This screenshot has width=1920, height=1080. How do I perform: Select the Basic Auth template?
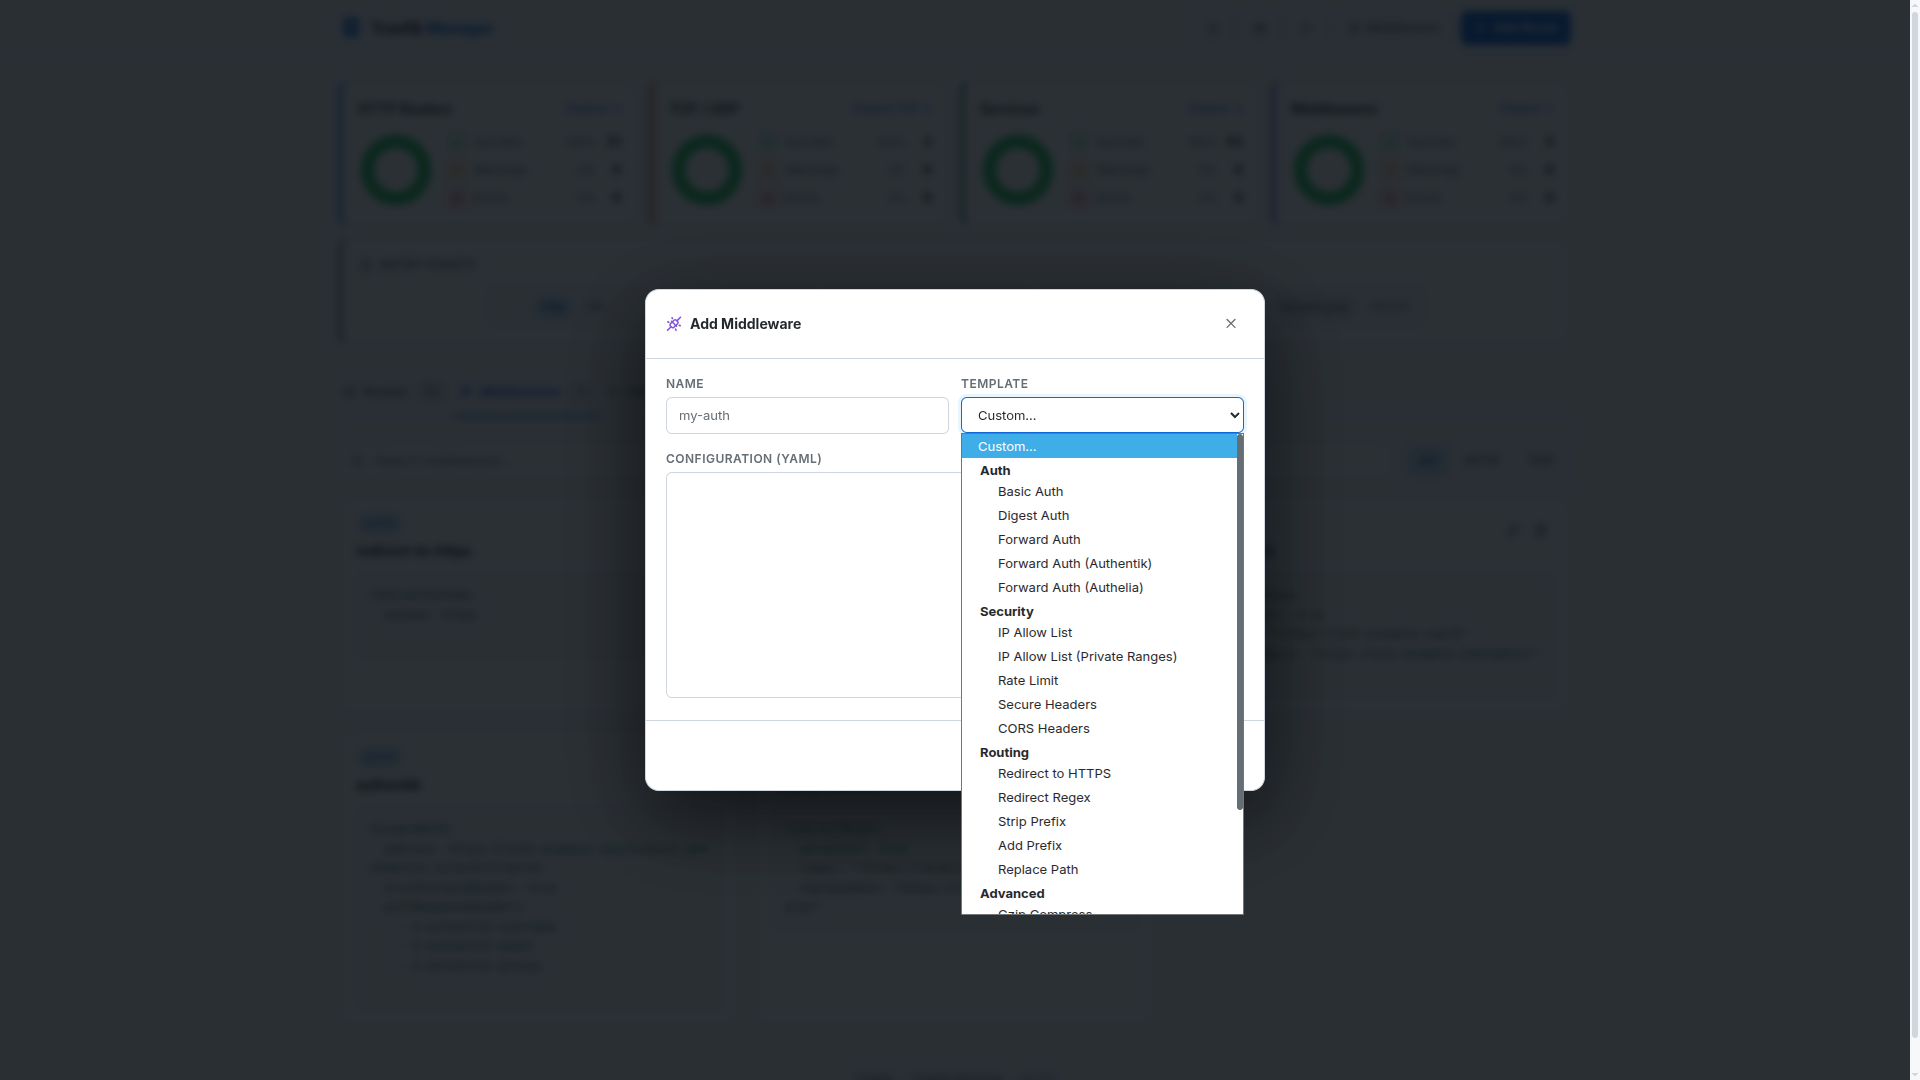(x=1030, y=491)
